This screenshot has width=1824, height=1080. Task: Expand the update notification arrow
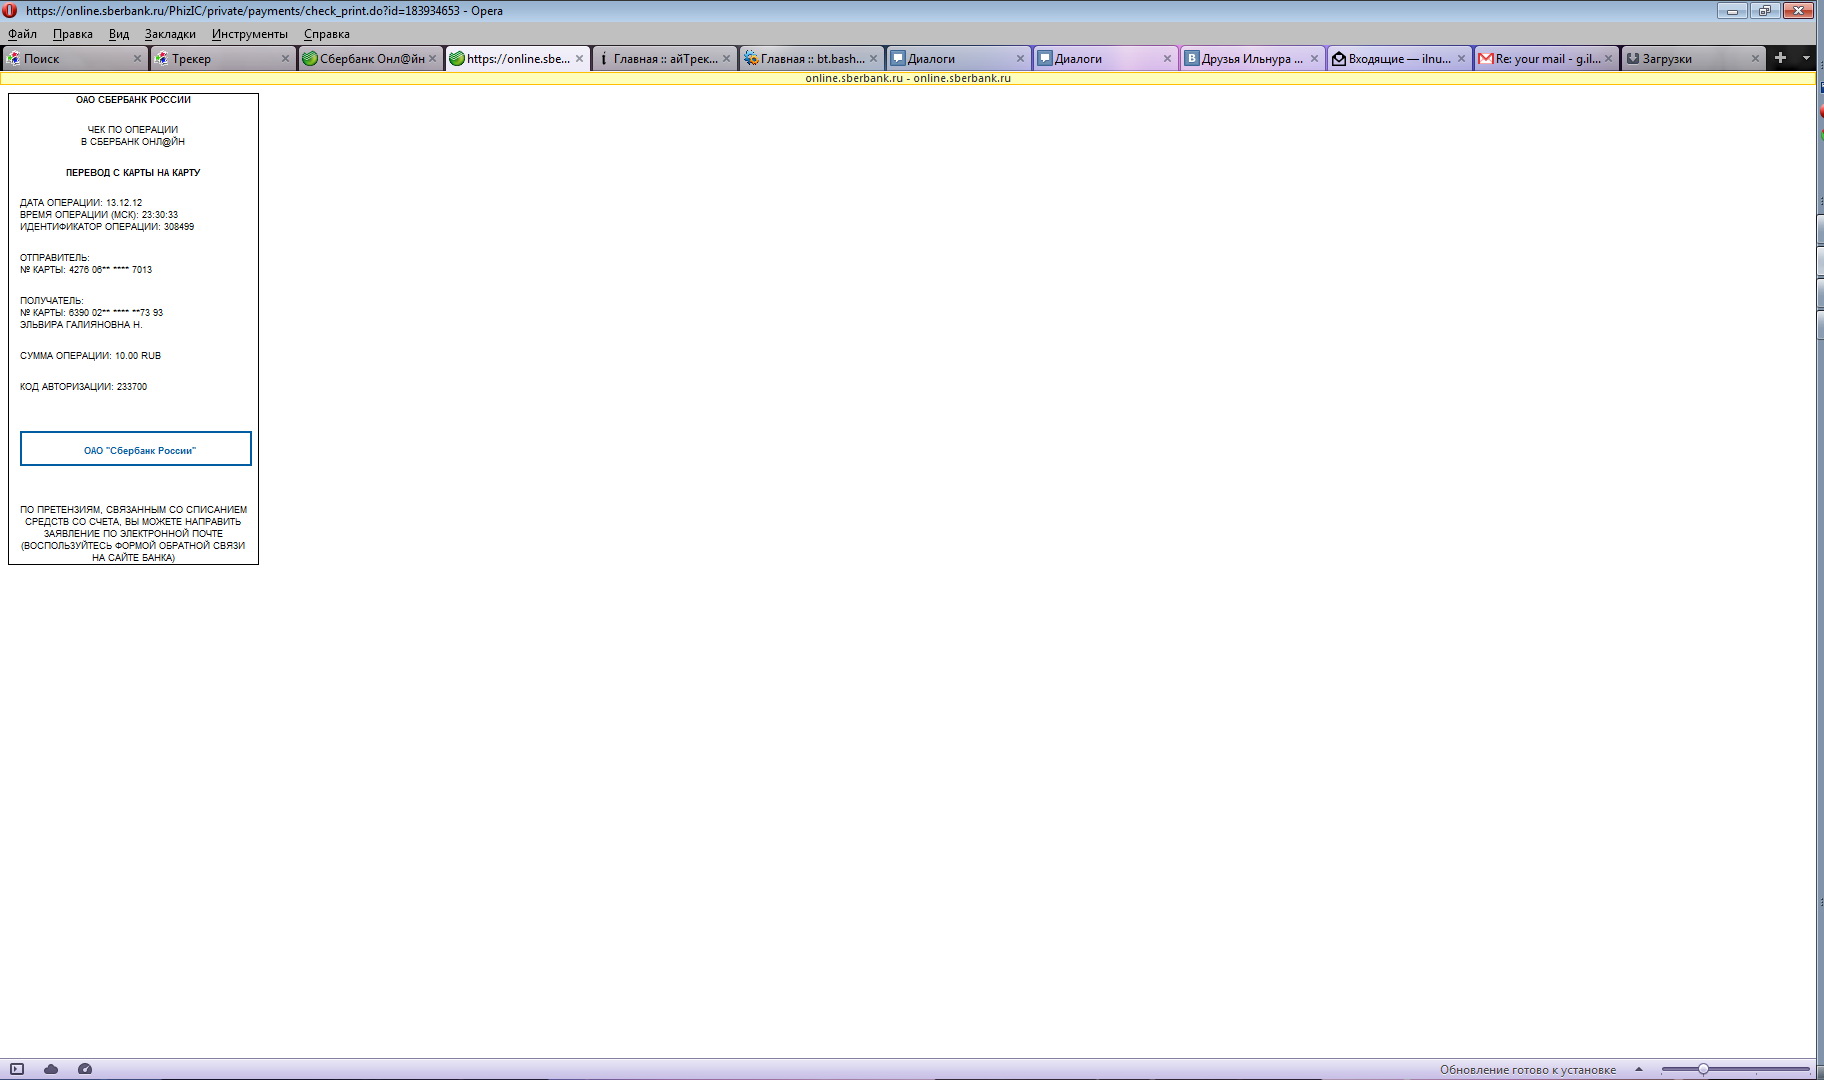click(1638, 1069)
